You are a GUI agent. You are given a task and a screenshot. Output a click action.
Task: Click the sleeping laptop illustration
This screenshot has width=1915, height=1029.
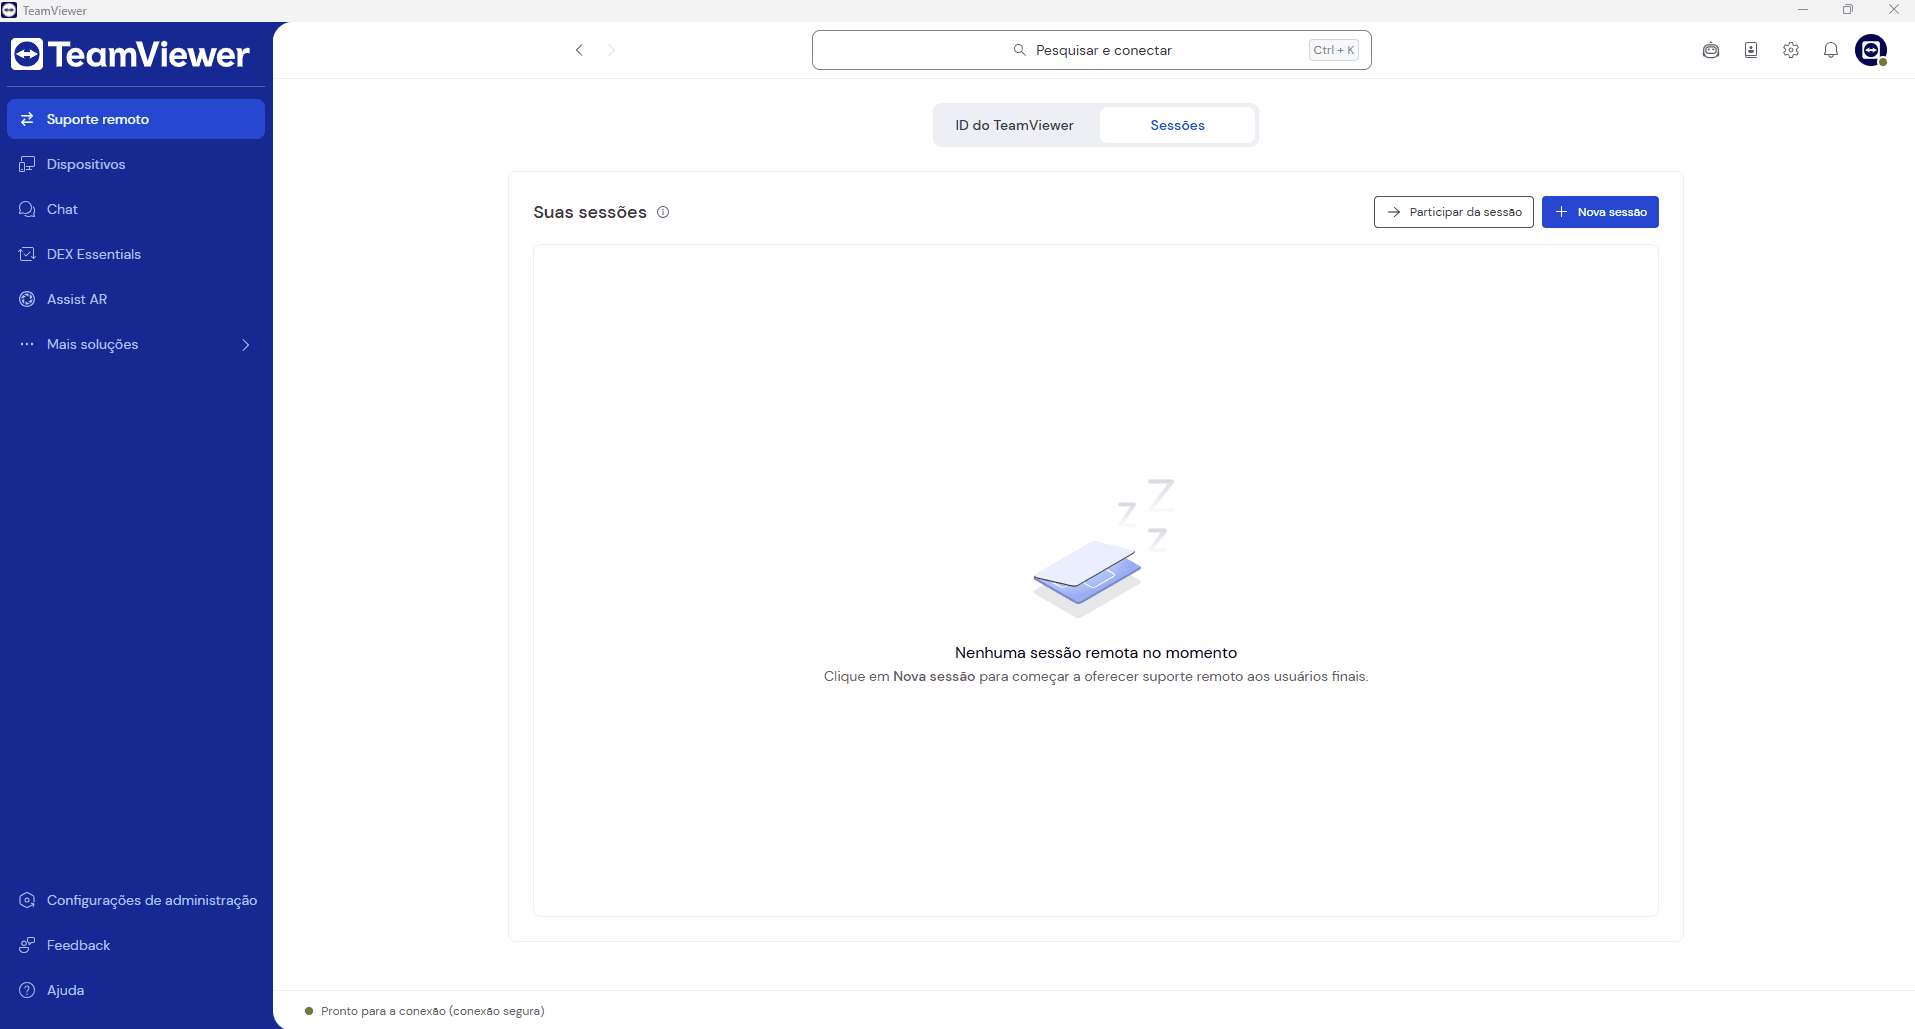point(1103,548)
